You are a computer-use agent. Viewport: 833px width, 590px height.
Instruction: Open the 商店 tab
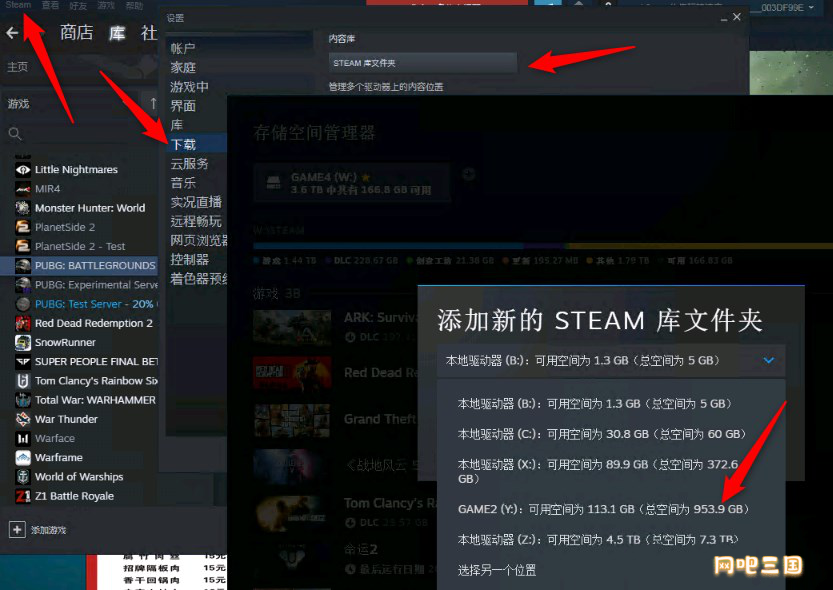pos(76,33)
